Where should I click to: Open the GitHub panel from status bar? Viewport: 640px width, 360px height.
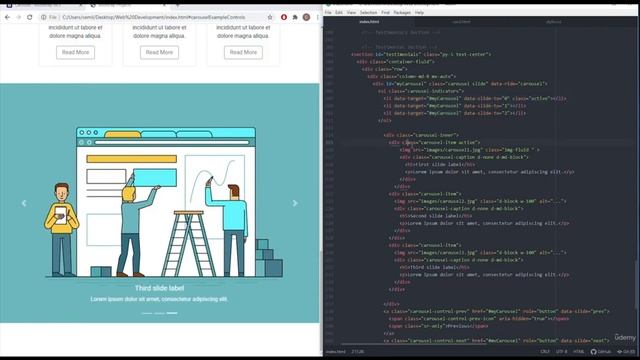point(601,351)
